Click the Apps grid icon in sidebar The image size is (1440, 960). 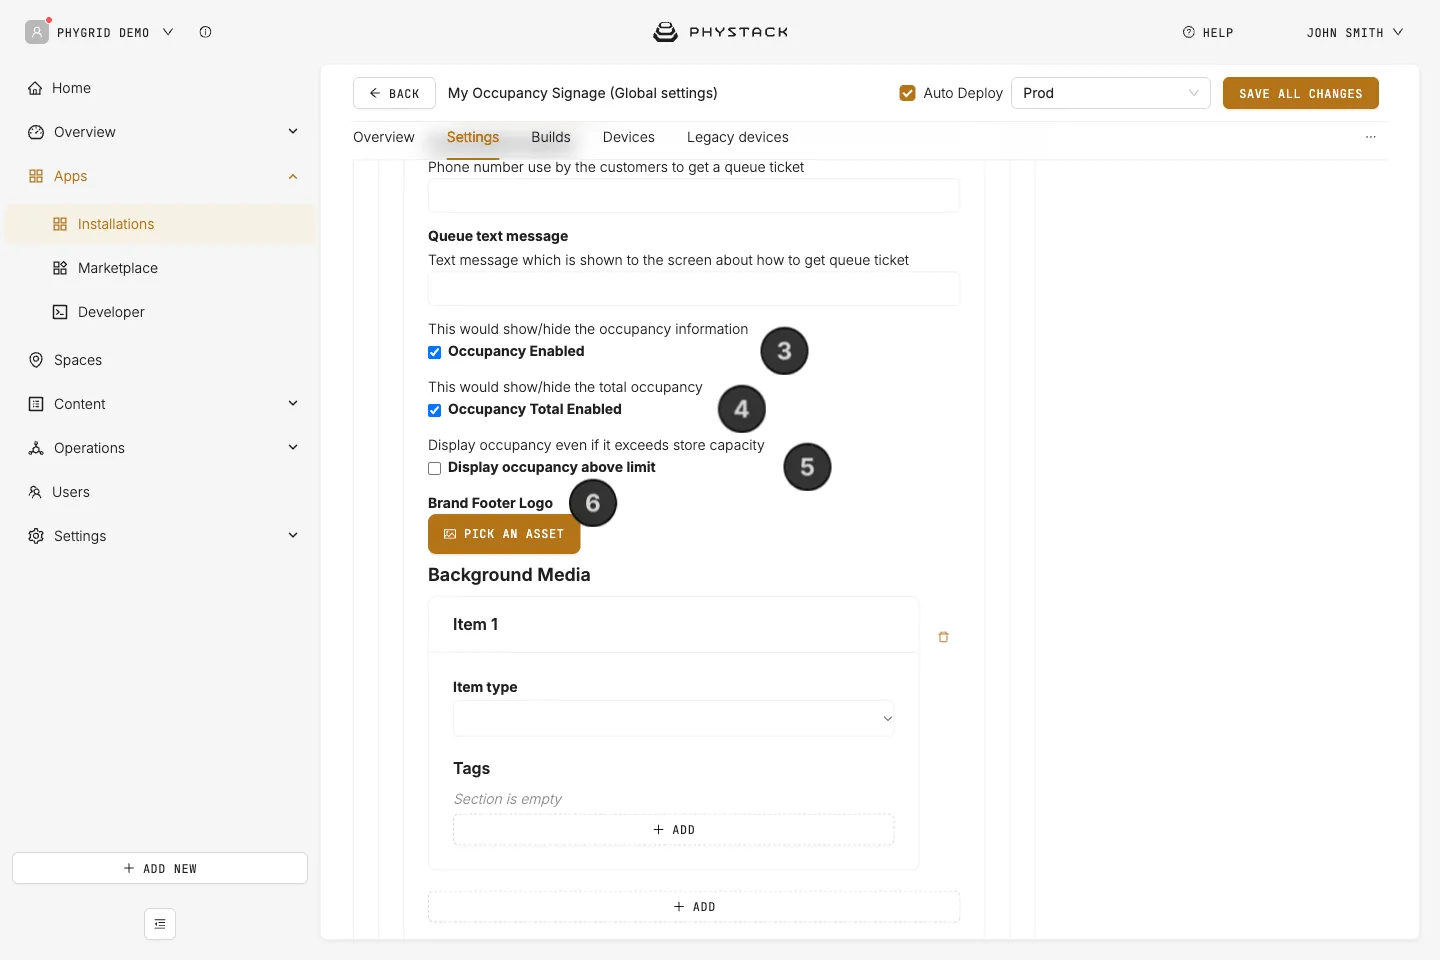point(36,176)
